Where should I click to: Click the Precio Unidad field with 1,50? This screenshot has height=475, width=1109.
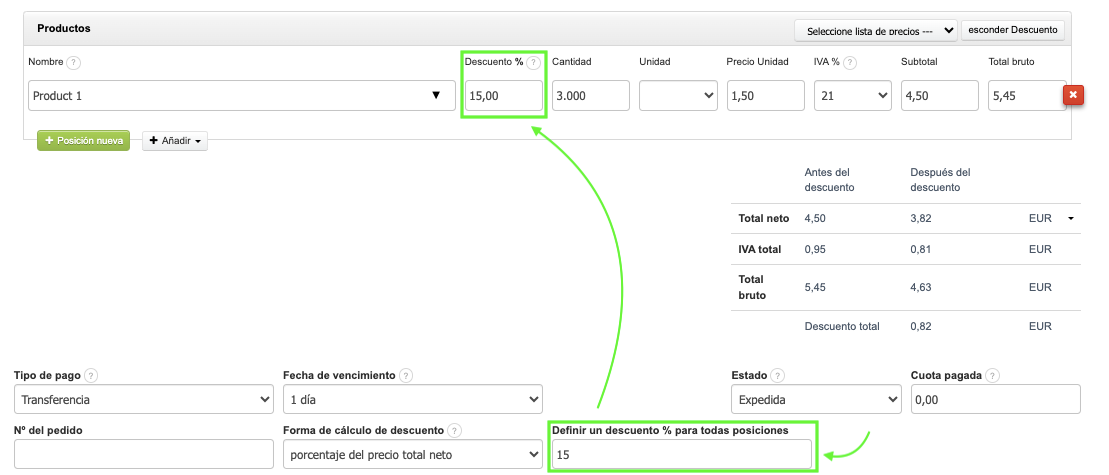(765, 95)
